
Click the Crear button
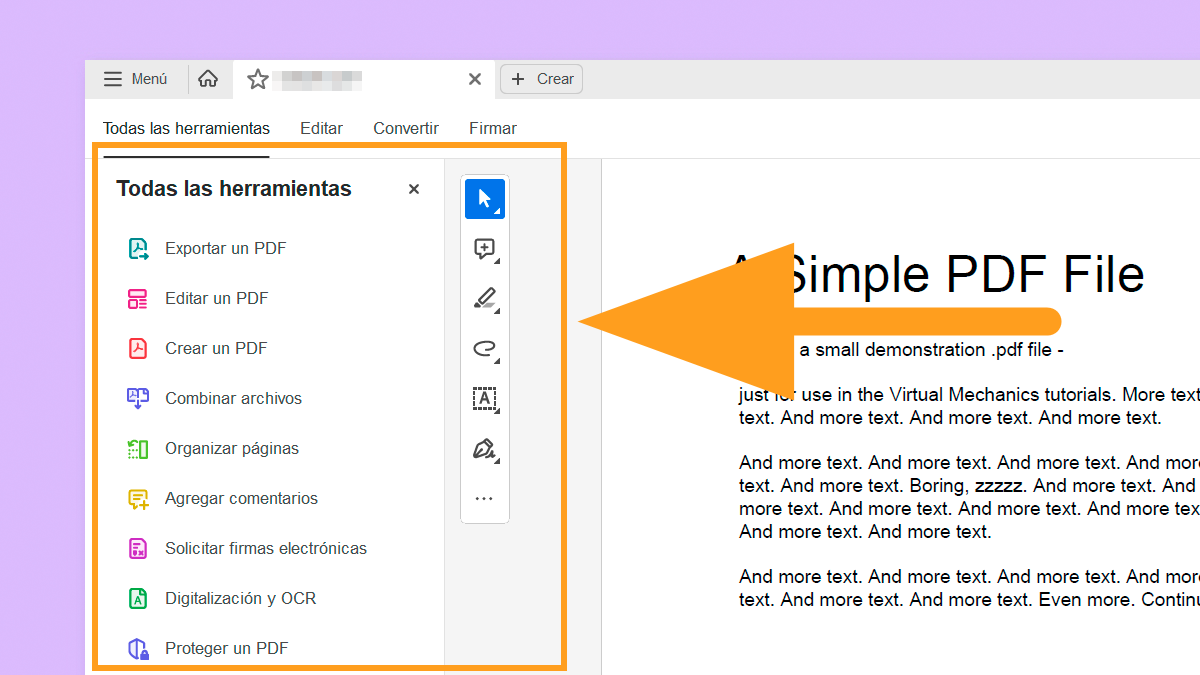tap(541, 78)
